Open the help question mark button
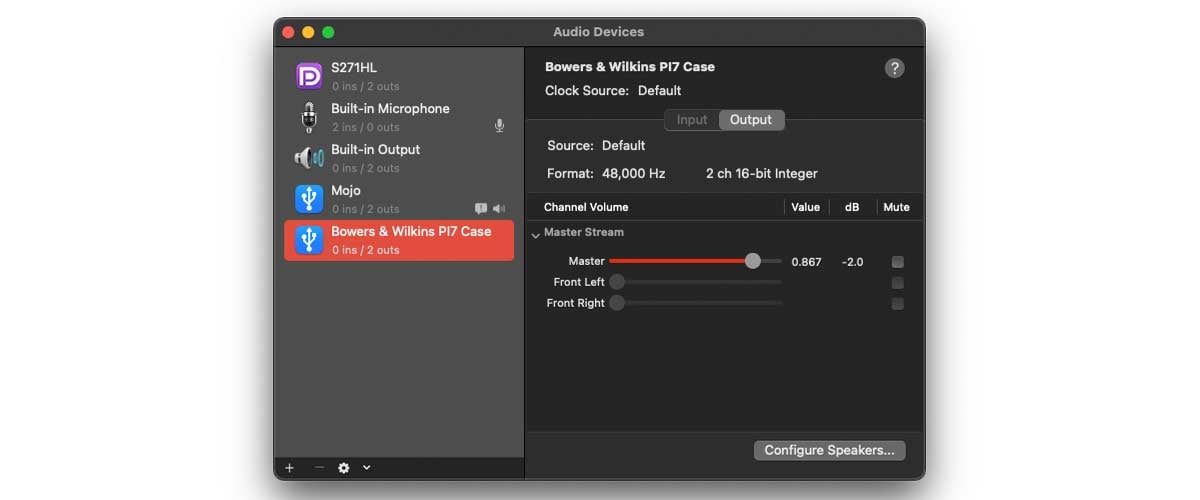This screenshot has width=1200, height=500. point(895,68)
